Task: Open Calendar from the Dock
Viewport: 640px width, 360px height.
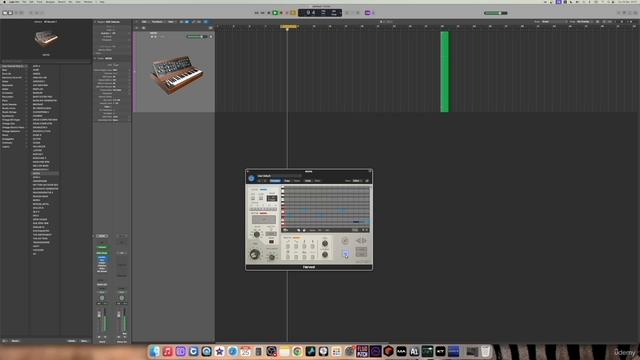Action: point(246,351)
